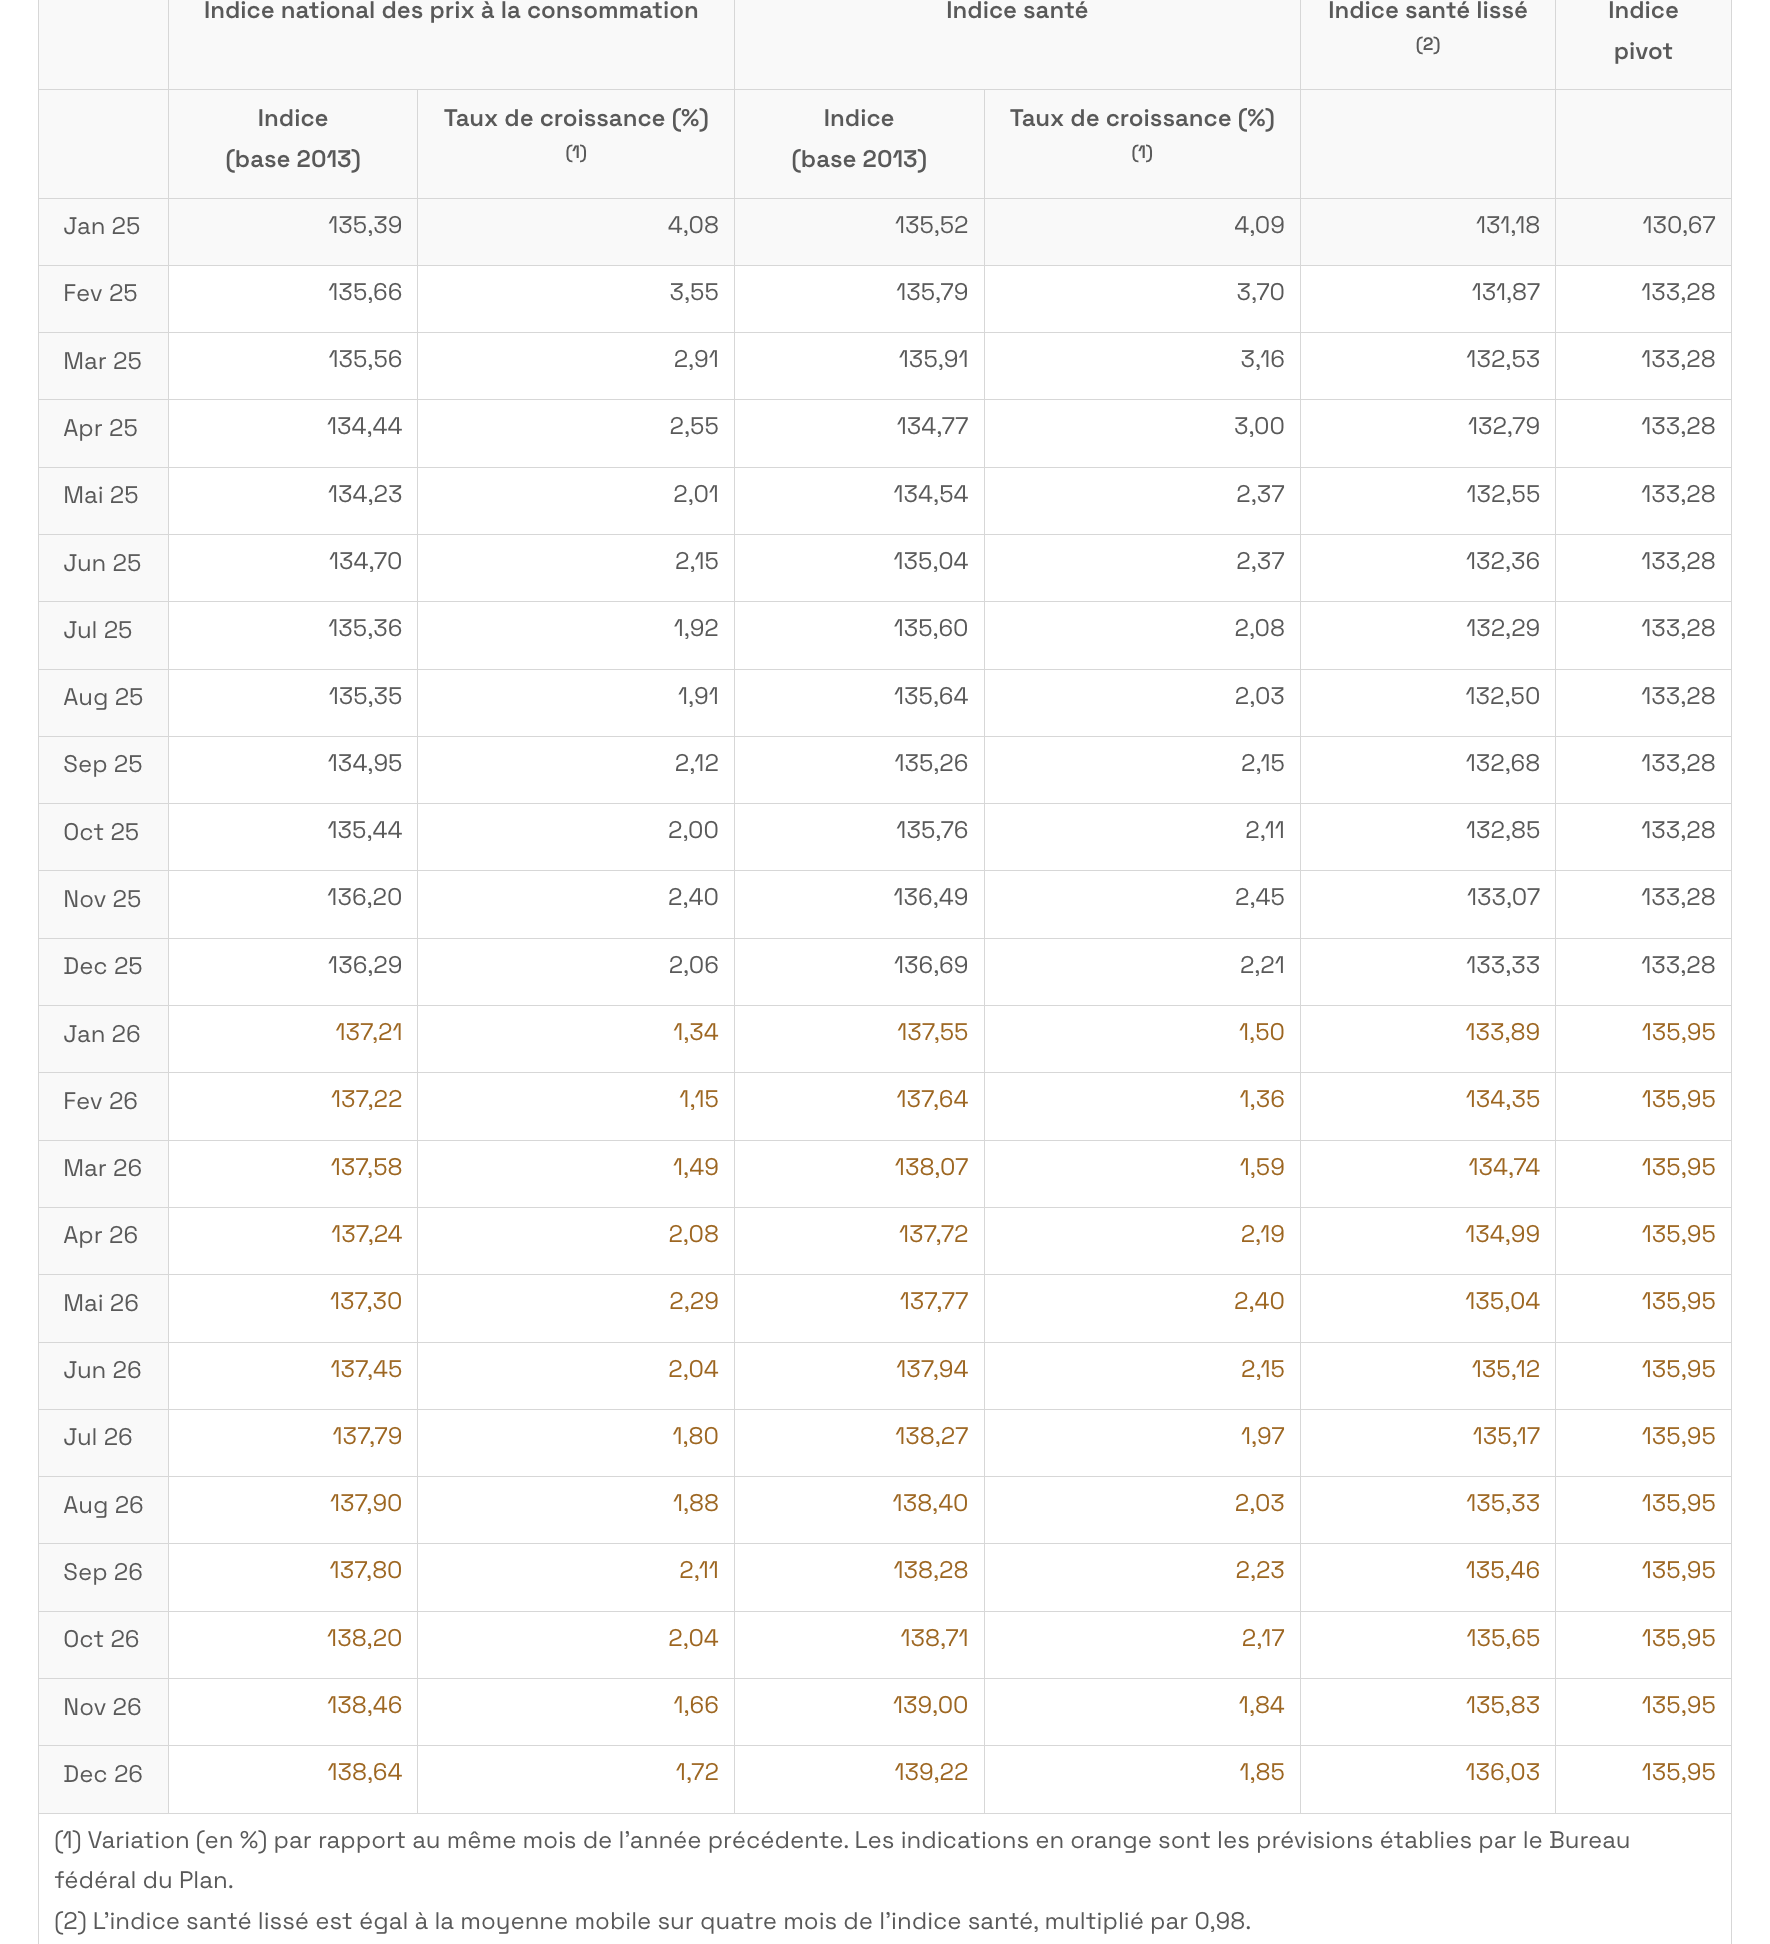Screen dimensions: 1770x1944
Task: Click the Nov 25 smoothed health index 133,07
Action: tap(1503, 897)
